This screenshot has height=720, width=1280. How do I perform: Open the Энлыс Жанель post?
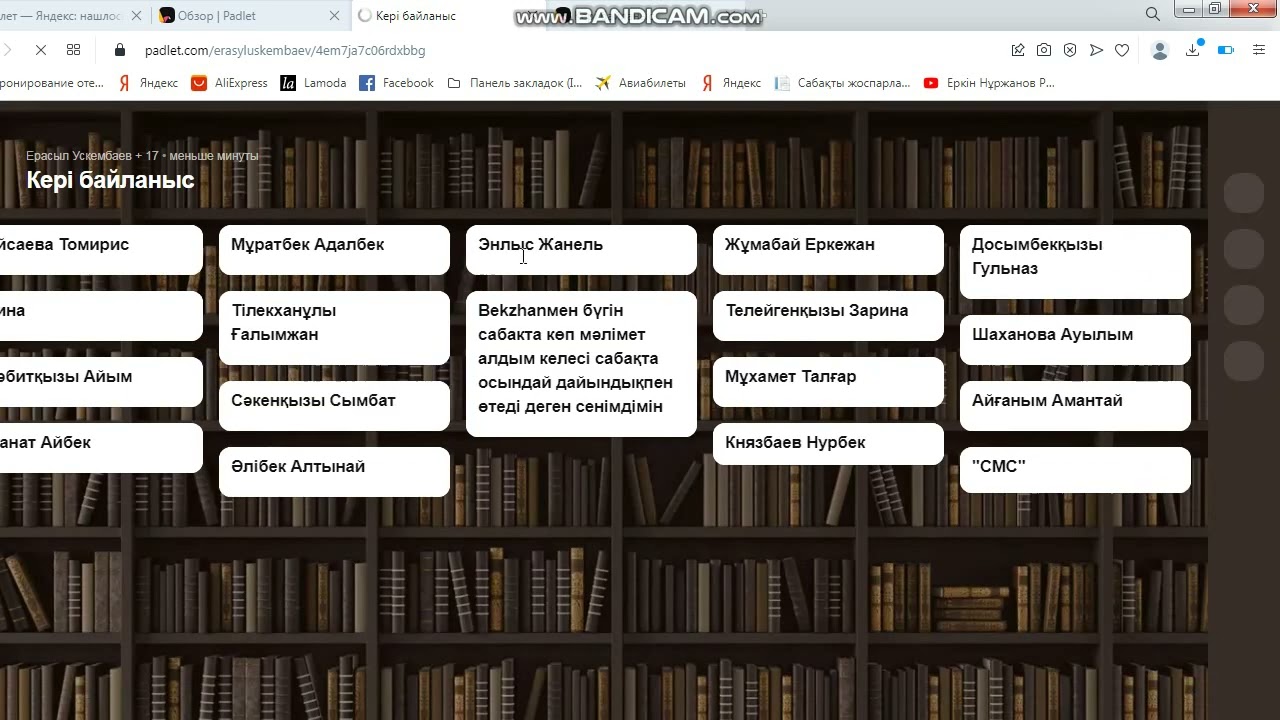(581, 249)
